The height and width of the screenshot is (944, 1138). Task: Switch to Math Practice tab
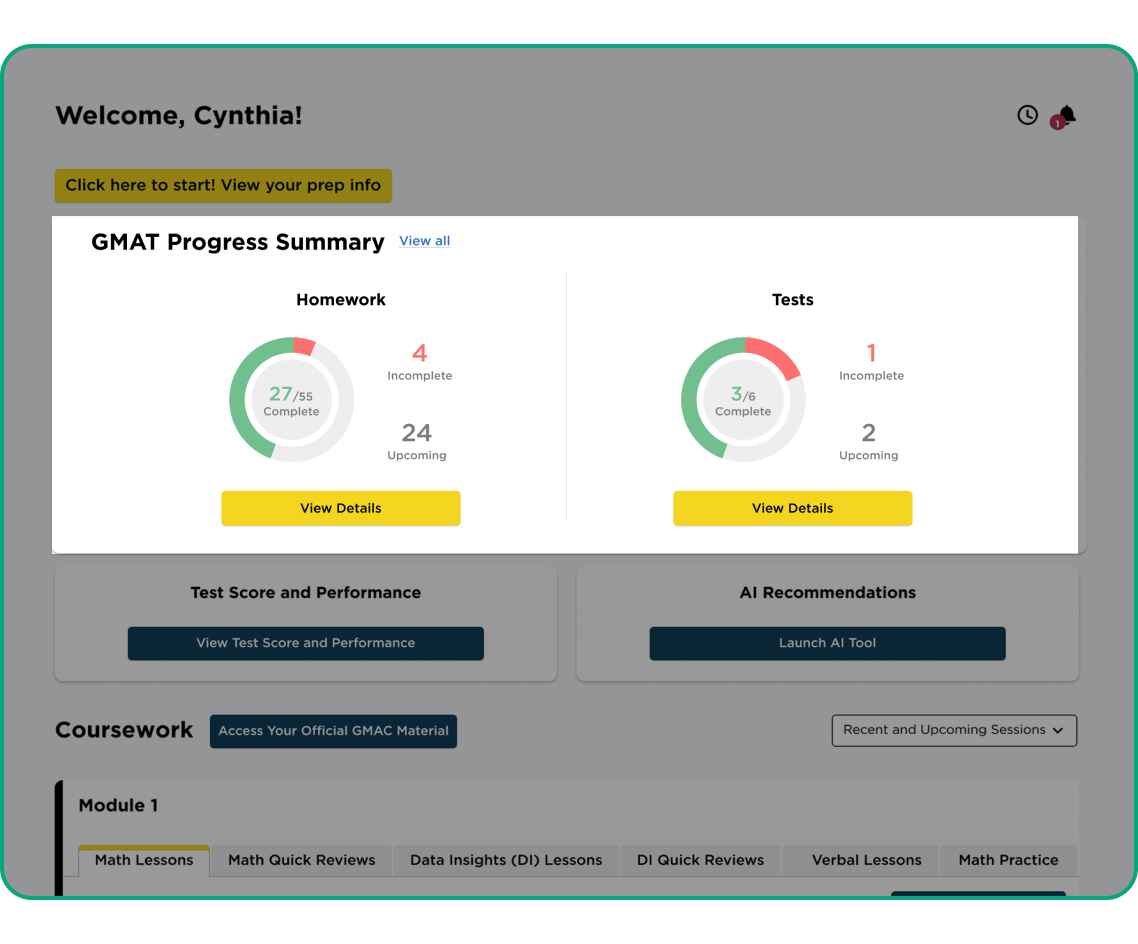pyautogui.click(x=1008, y=860)
